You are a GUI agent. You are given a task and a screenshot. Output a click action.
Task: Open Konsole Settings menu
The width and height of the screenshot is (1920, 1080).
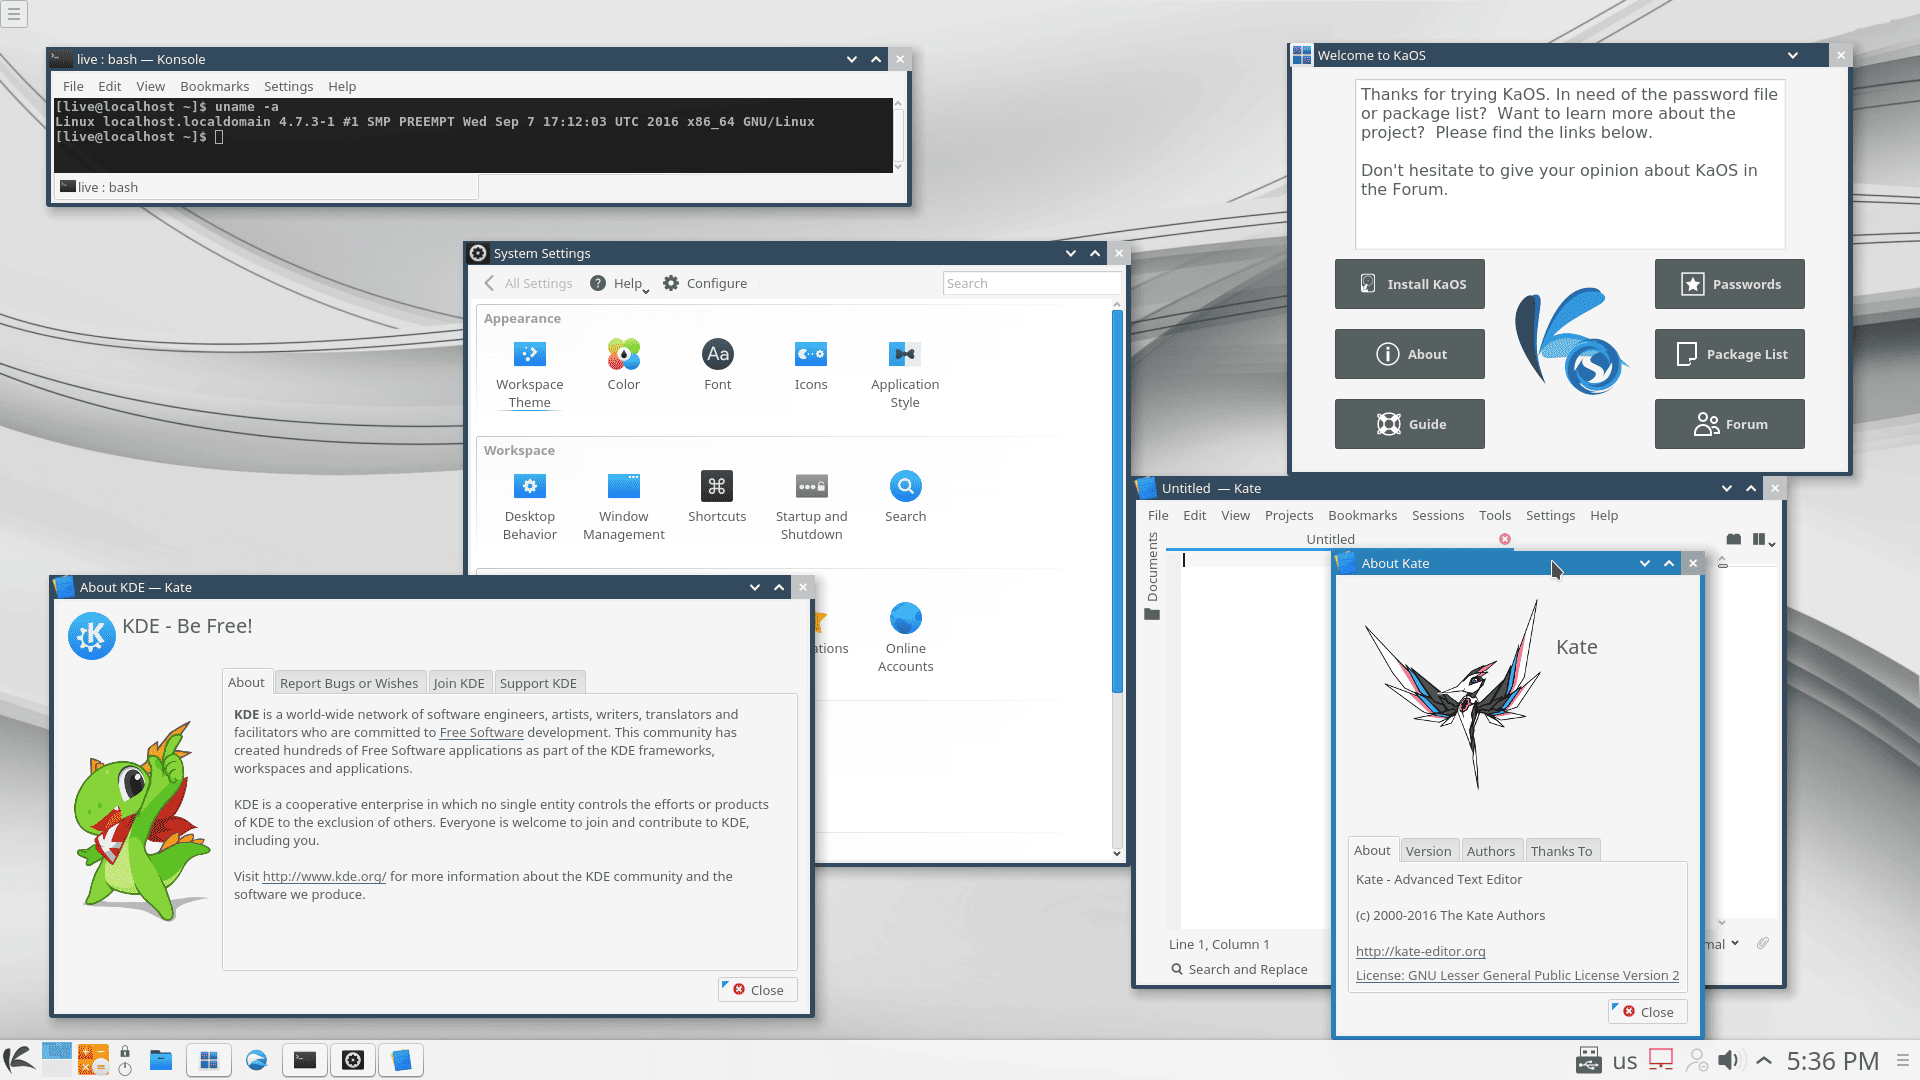tap(288, 86)
